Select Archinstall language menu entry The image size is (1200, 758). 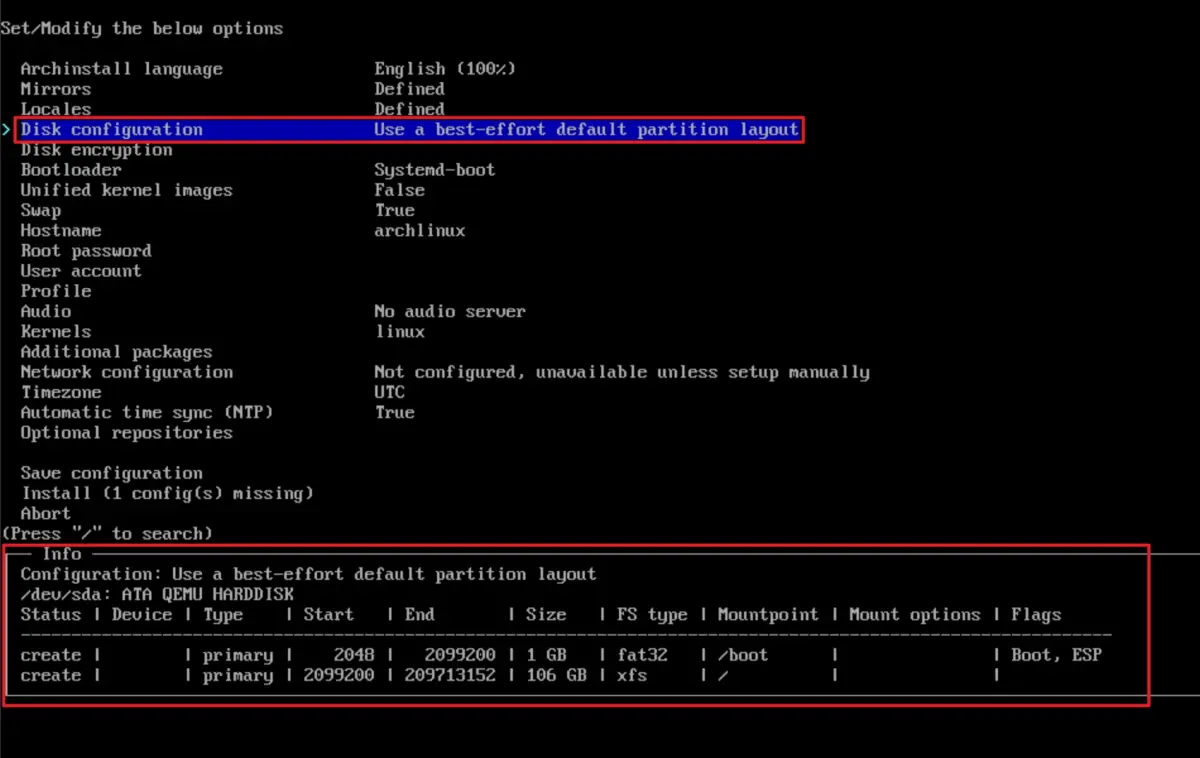point(121,69)
